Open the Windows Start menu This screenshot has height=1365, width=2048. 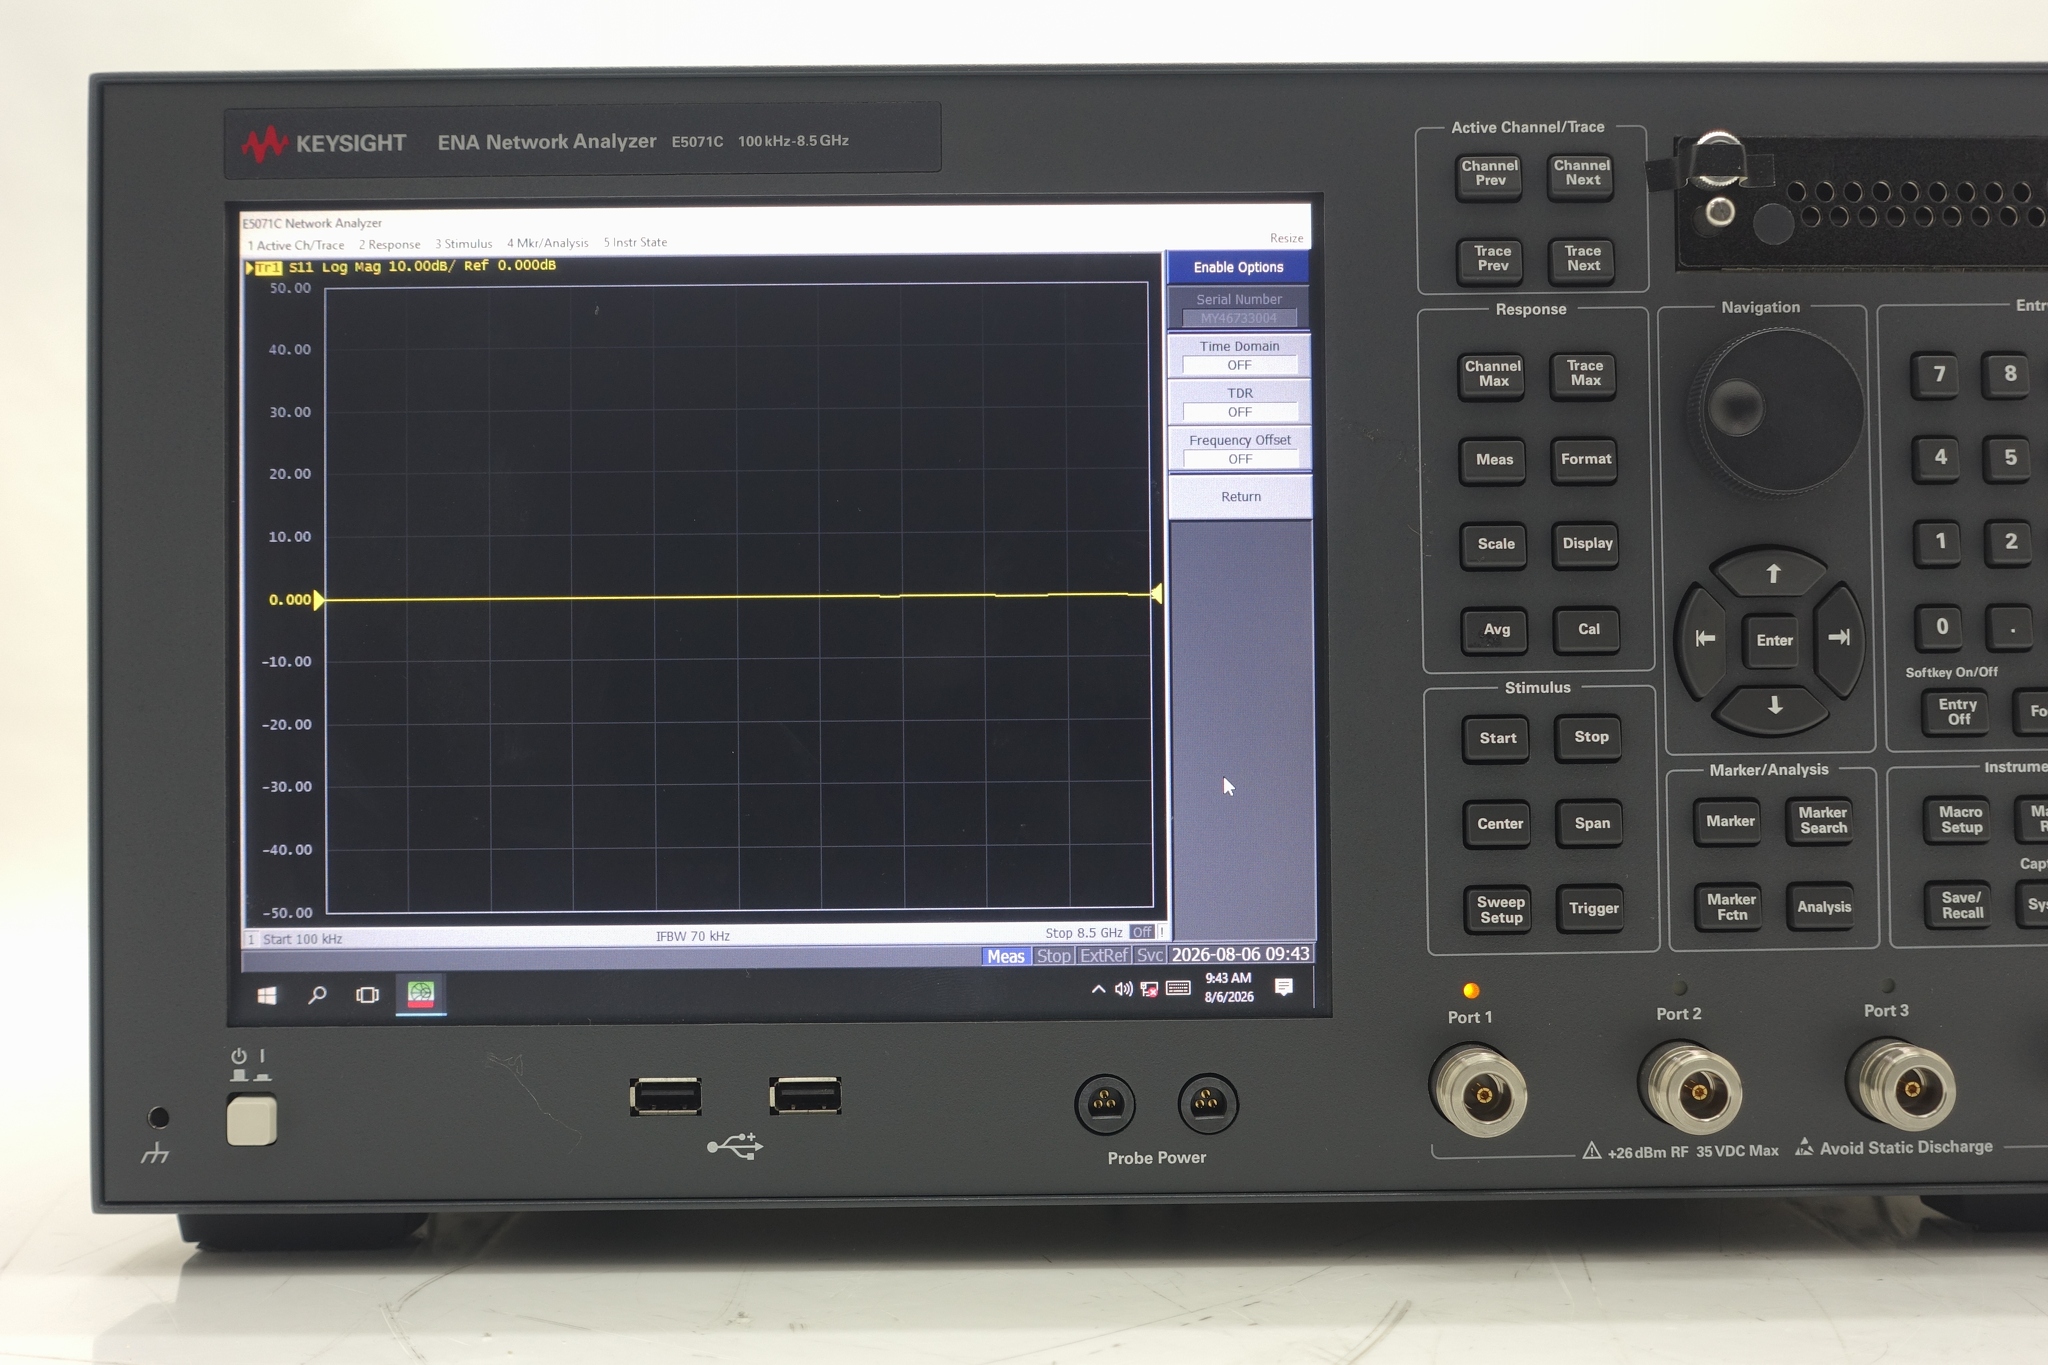click(267, 995)
